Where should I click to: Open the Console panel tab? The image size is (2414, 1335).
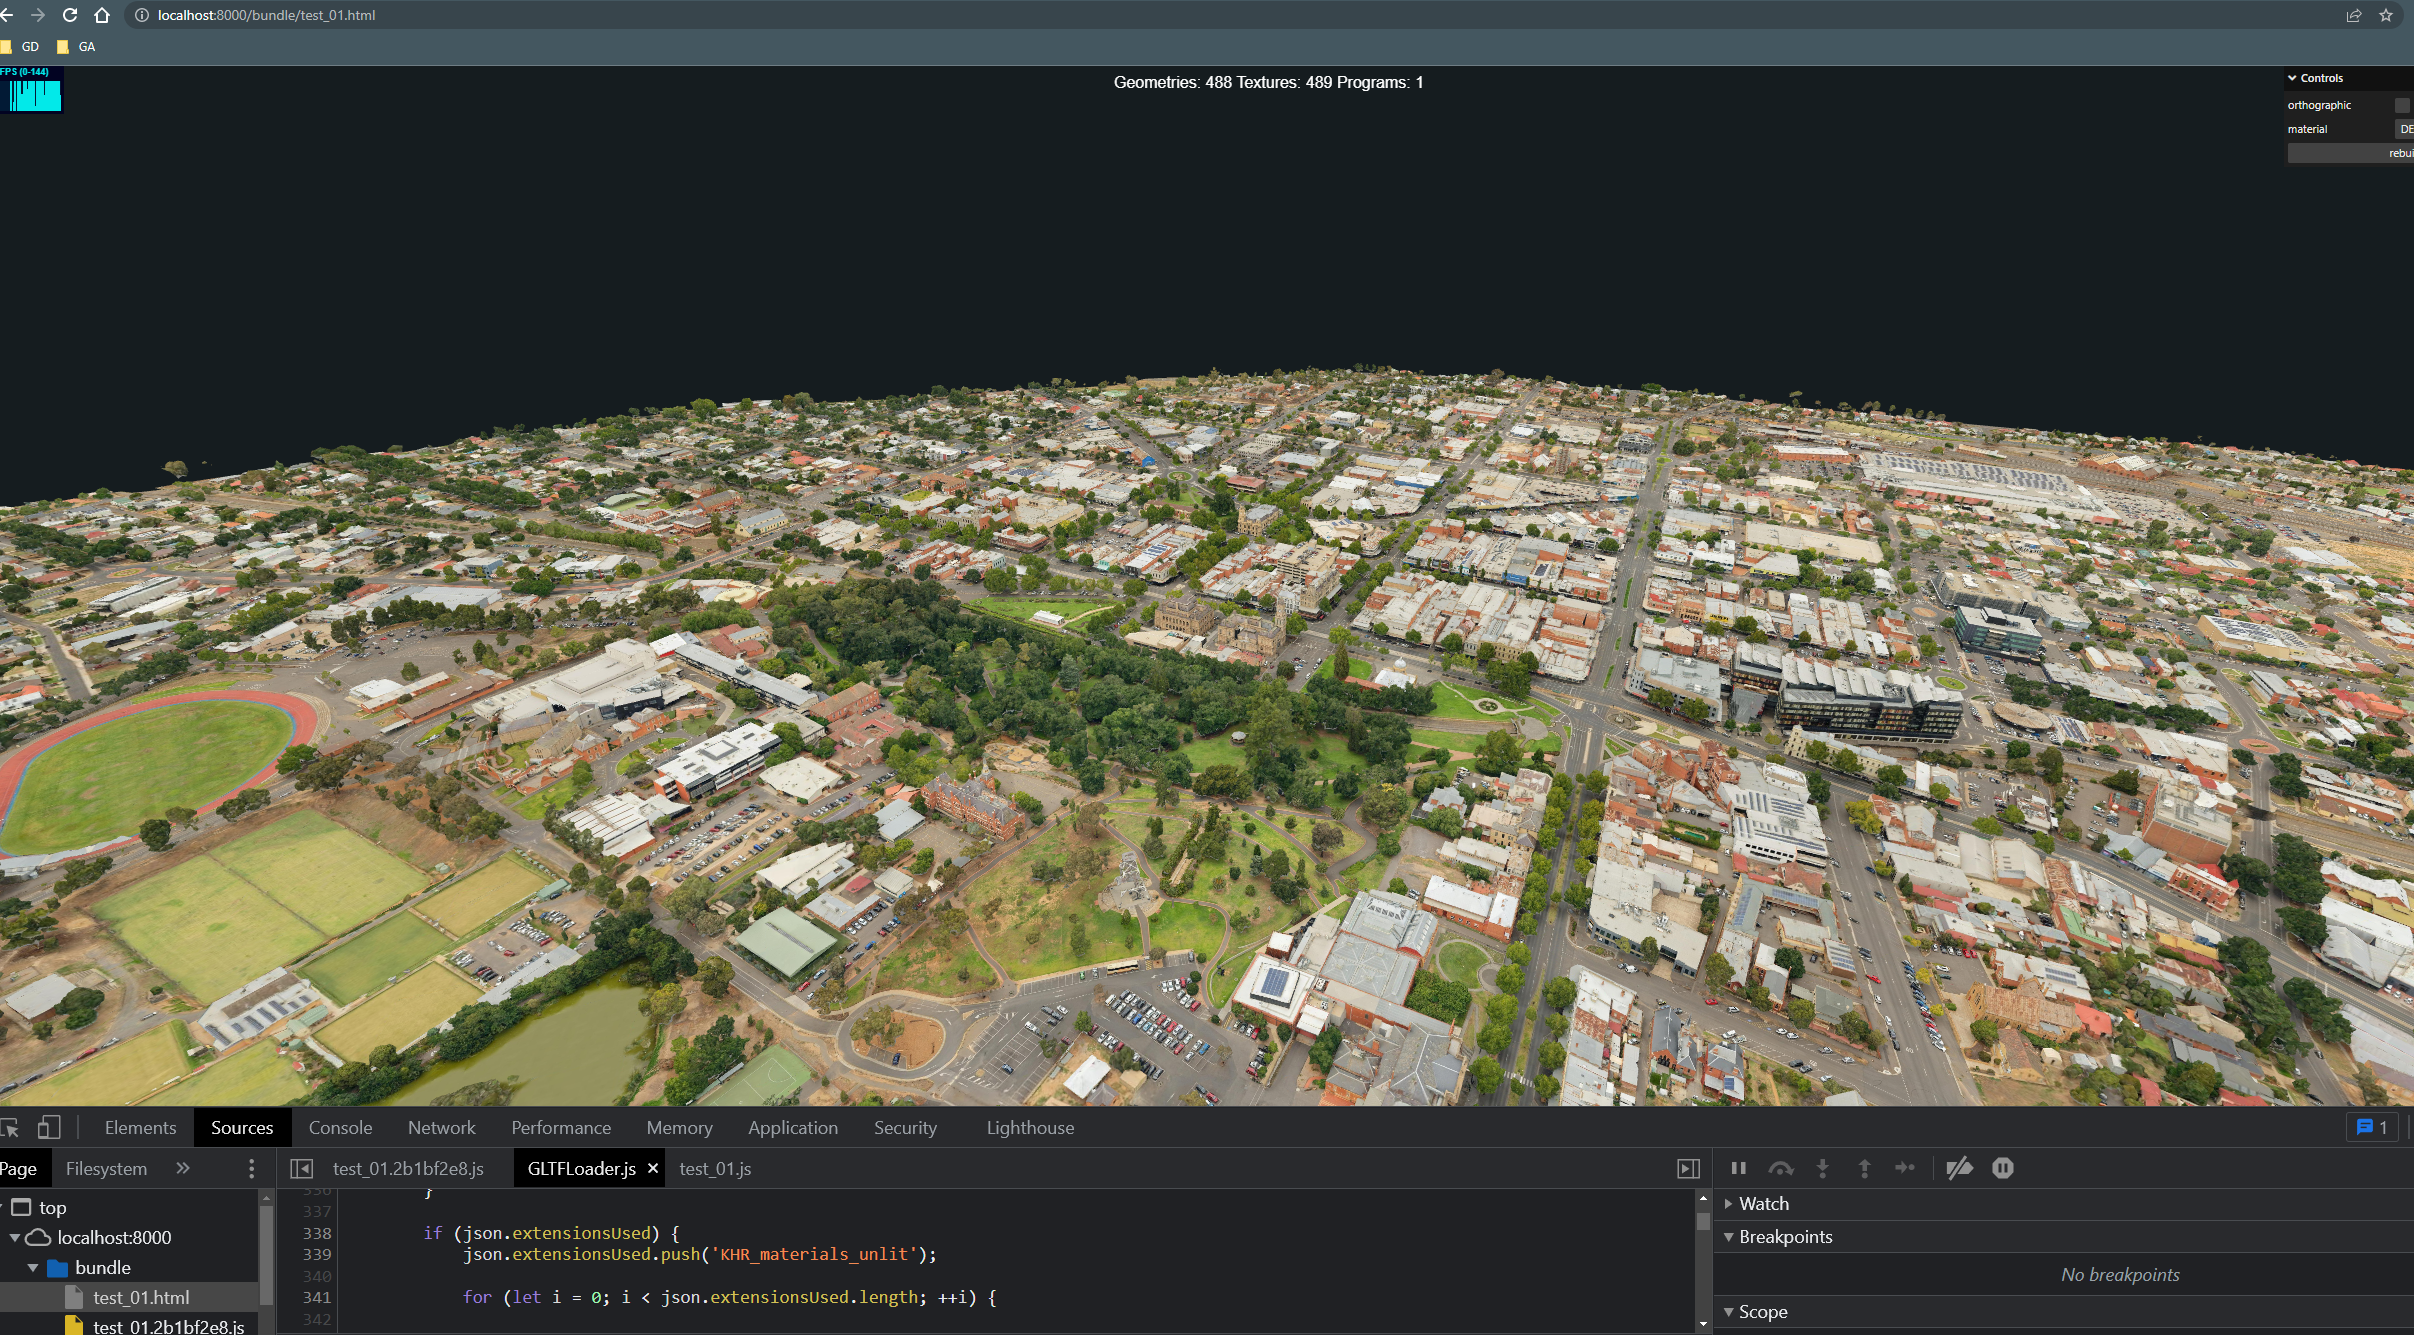[x=340, y=1128]
